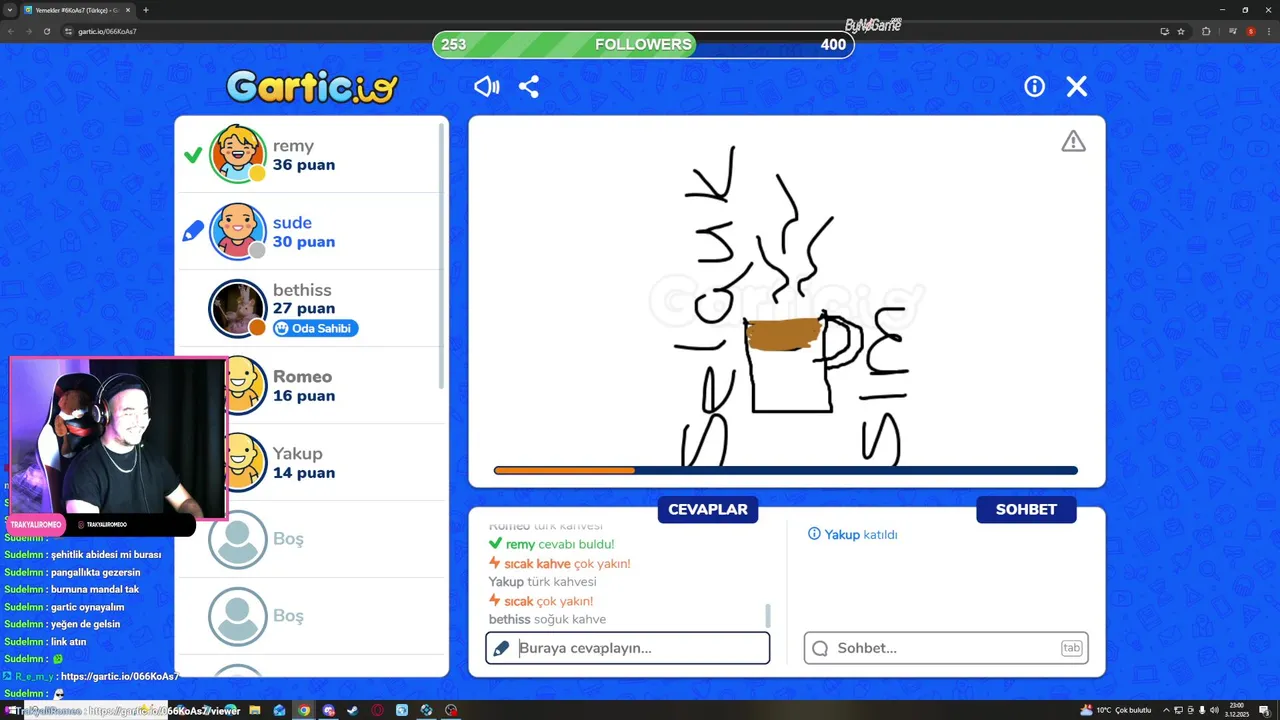This screenshot has height=720, width=1280.
Task: Click the followers goal progress bar
Action: click(x=643, y=44)
